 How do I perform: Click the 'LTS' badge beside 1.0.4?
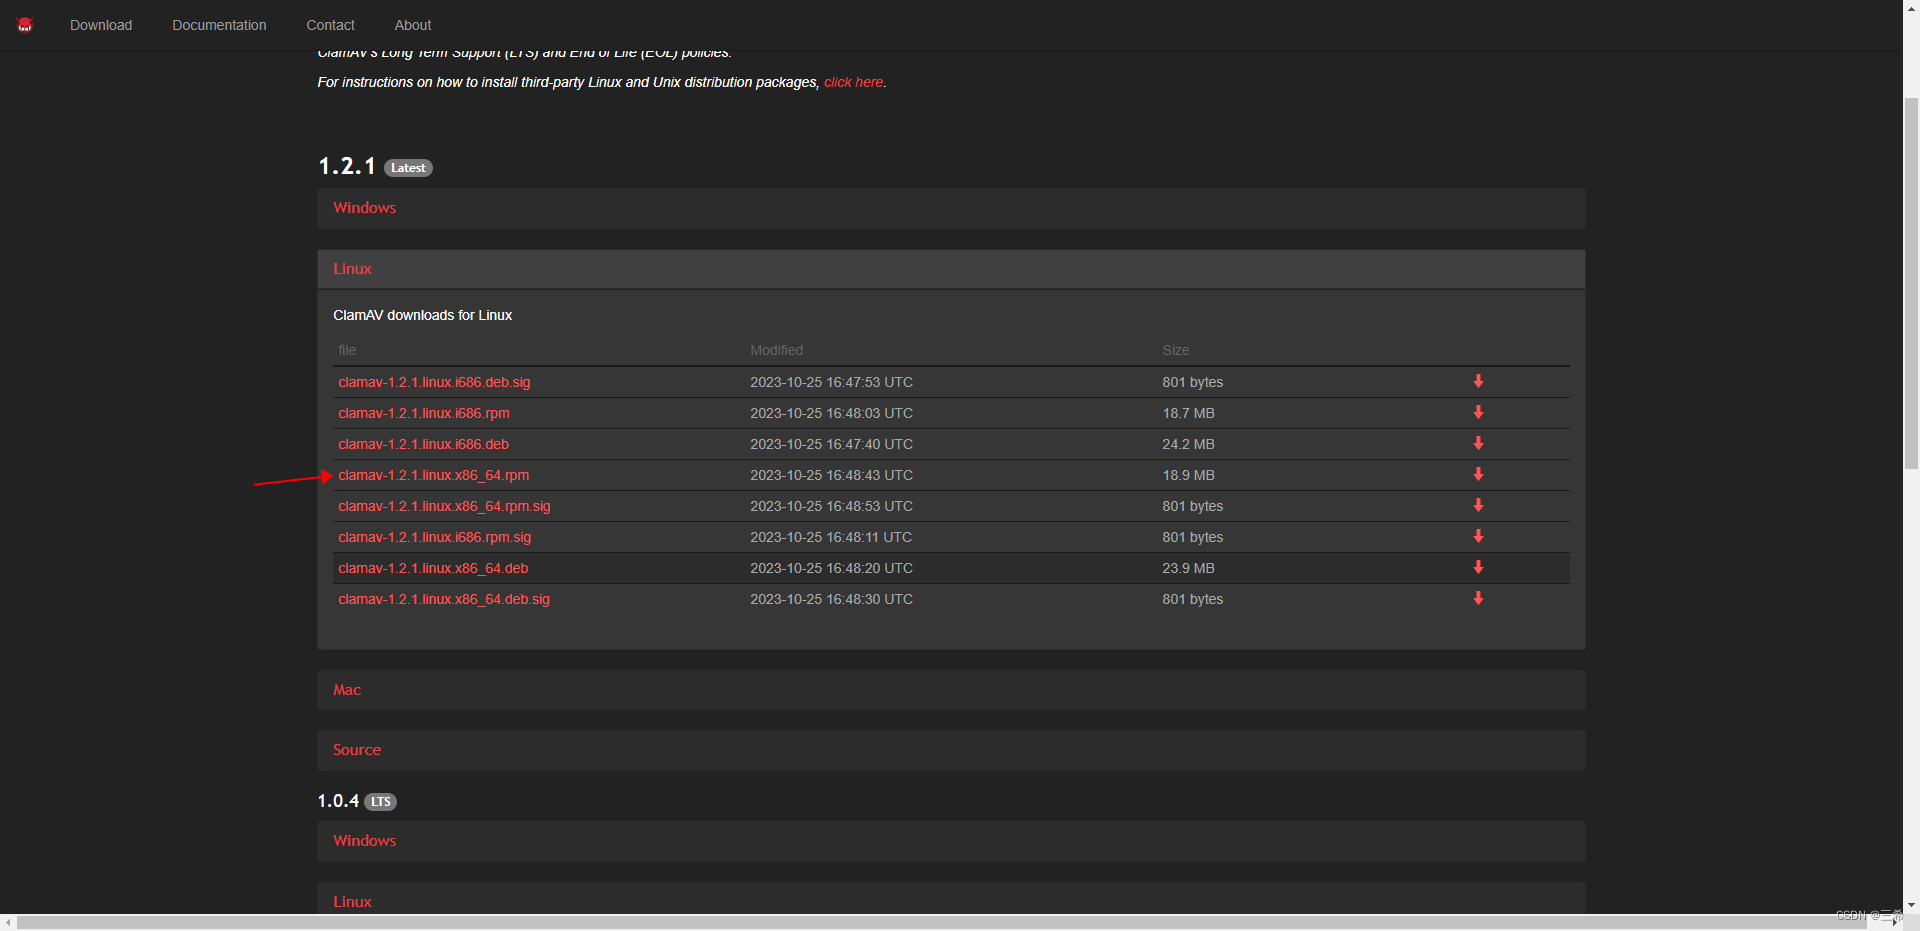pyautogui.click(x=380, y=802)
